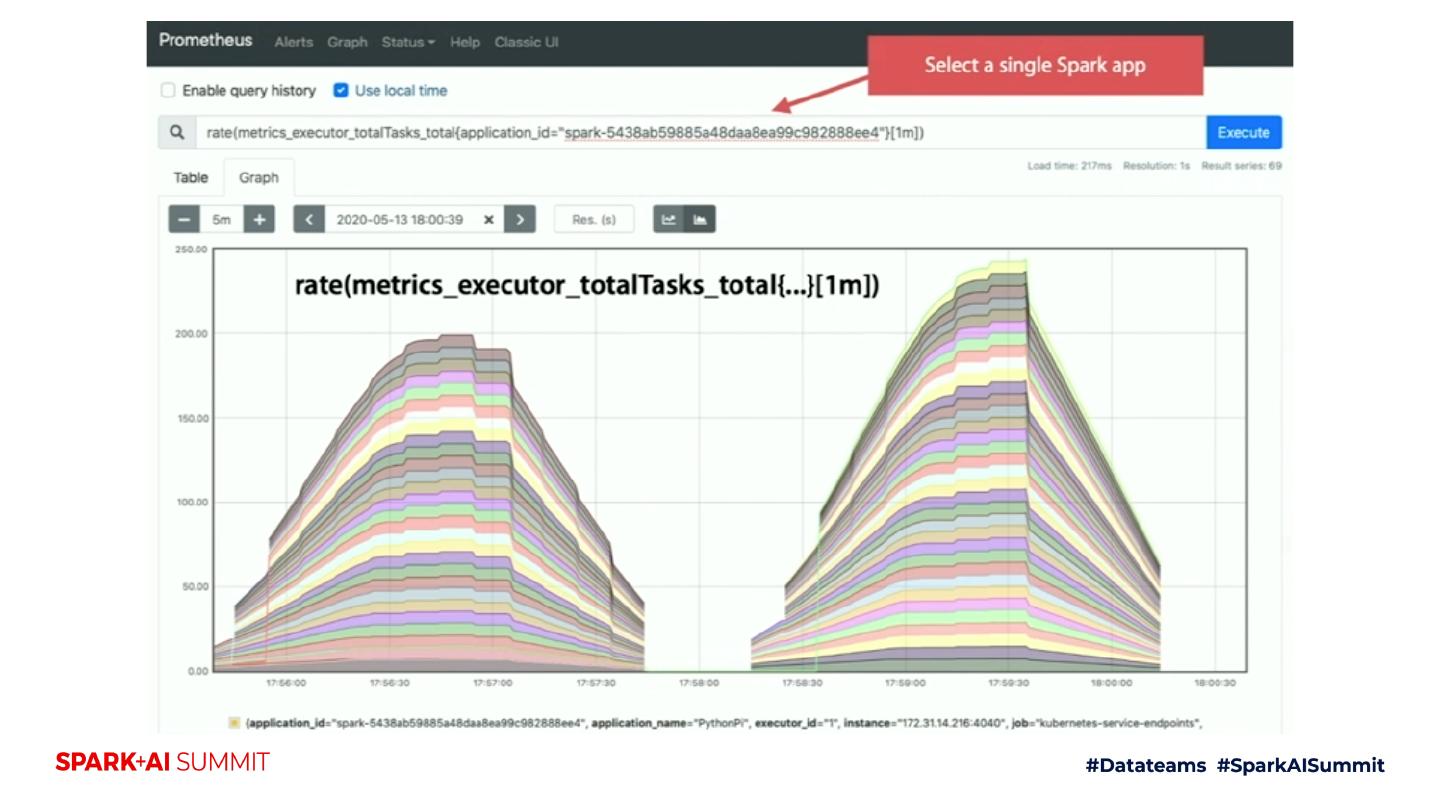Switch to unstacked line graph mode

(669, 219)
